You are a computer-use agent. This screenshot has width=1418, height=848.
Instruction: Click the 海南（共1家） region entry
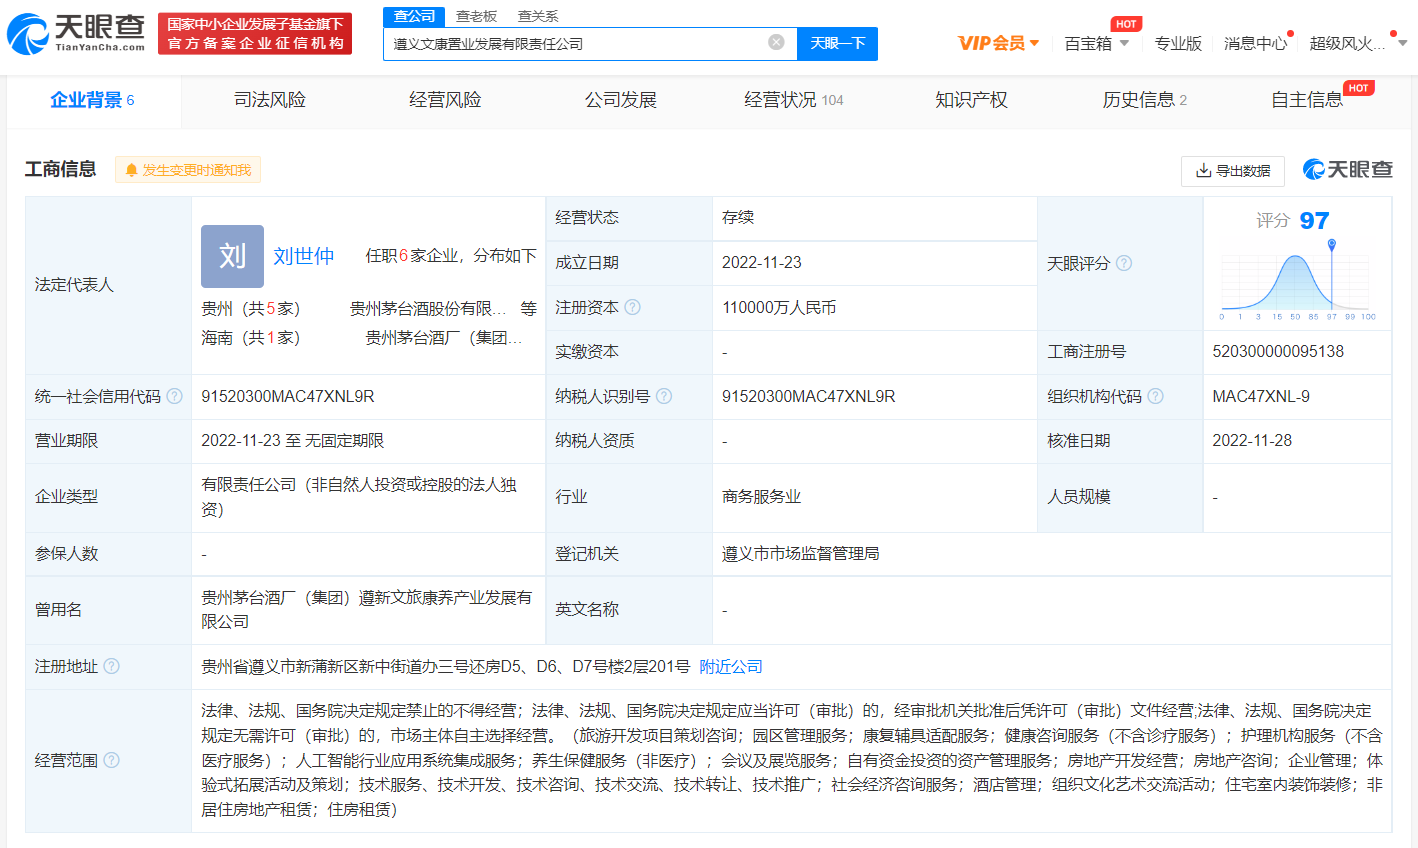click(251, 338)
